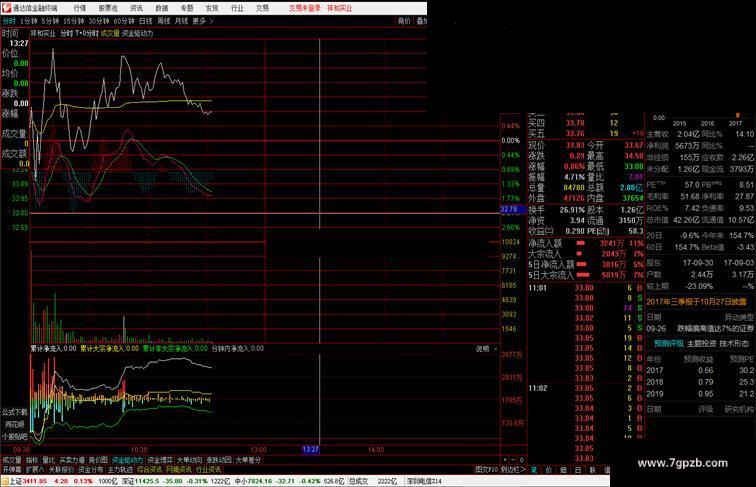Click the 竞价 button at top right
Viewport: 756px width, 487px height.
[x=404, y=21]
